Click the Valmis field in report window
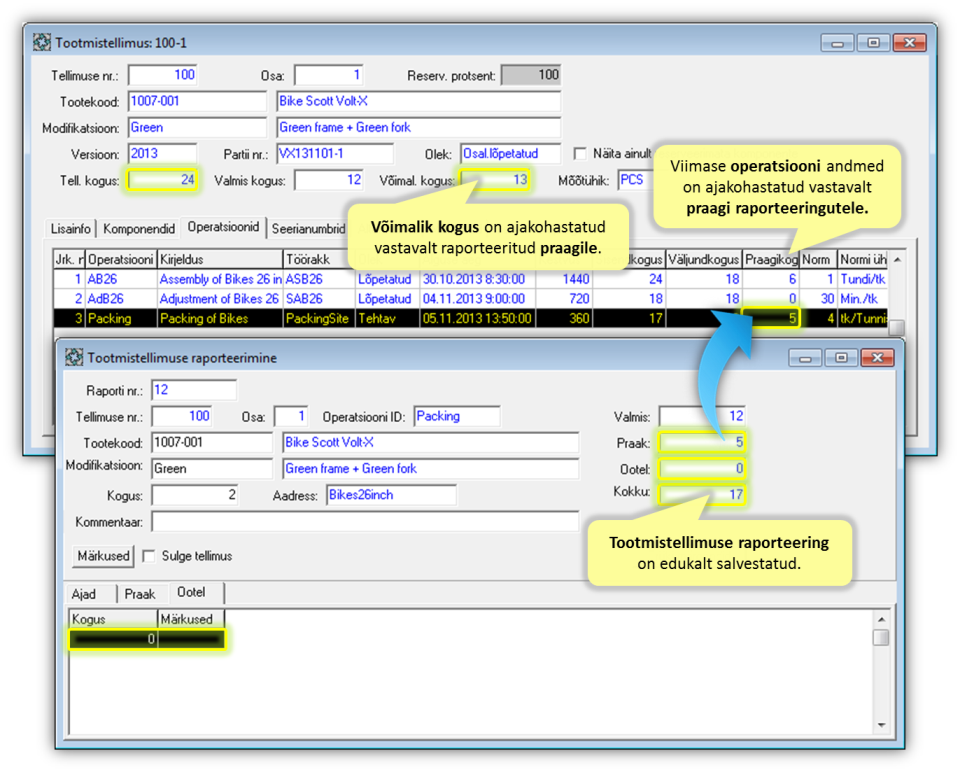960x772 pixels. 702,416
